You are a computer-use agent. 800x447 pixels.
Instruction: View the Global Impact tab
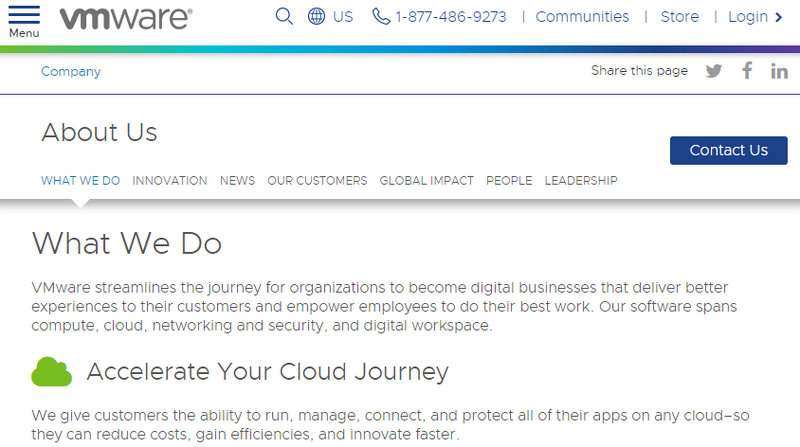click(x=426, y=181)
